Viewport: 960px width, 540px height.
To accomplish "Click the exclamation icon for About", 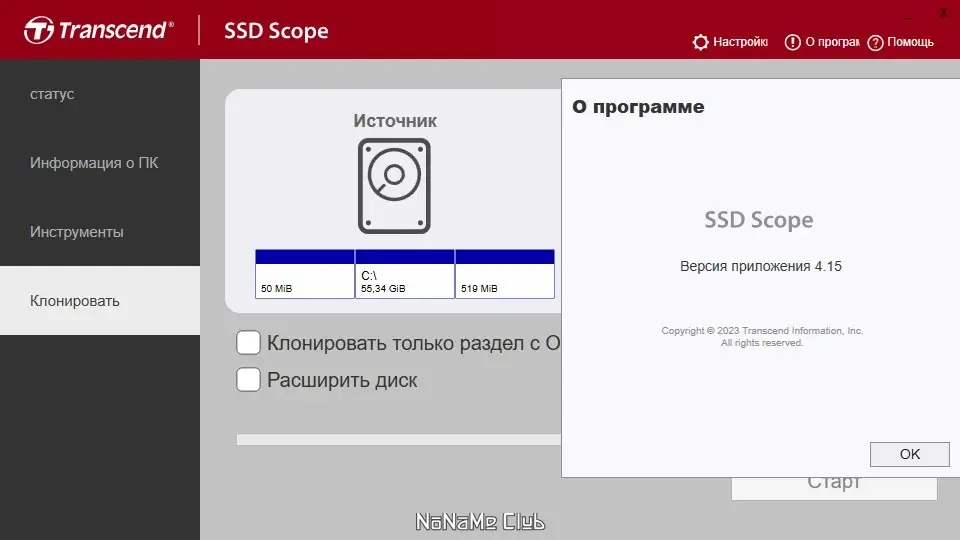I will pos(792,42).
